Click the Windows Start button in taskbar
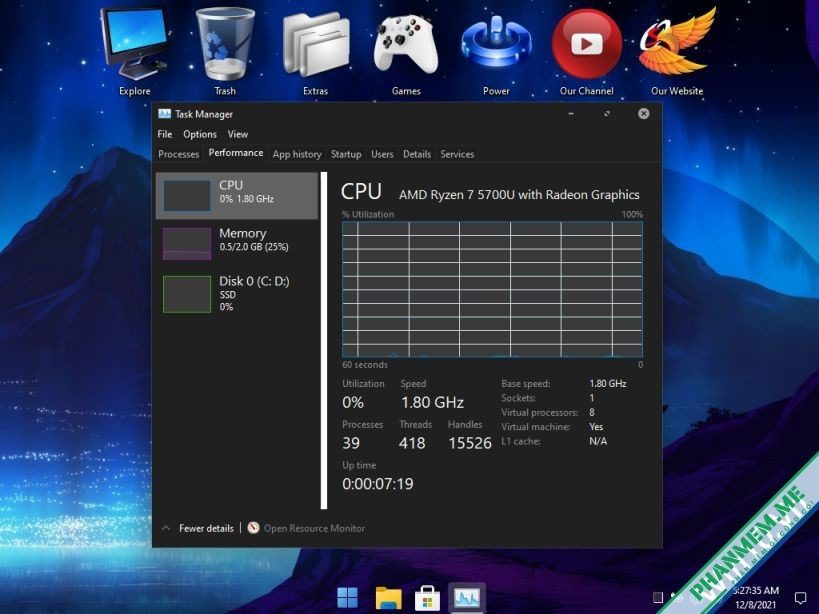819x614 pixels. coord(347,598)
